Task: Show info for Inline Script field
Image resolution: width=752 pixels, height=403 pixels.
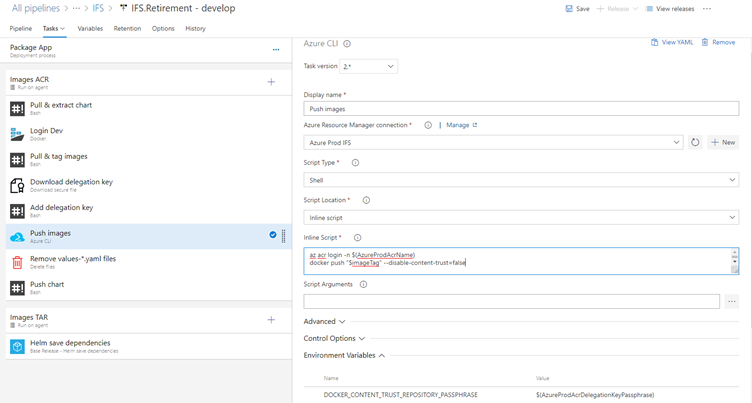Action: (357, 237)
